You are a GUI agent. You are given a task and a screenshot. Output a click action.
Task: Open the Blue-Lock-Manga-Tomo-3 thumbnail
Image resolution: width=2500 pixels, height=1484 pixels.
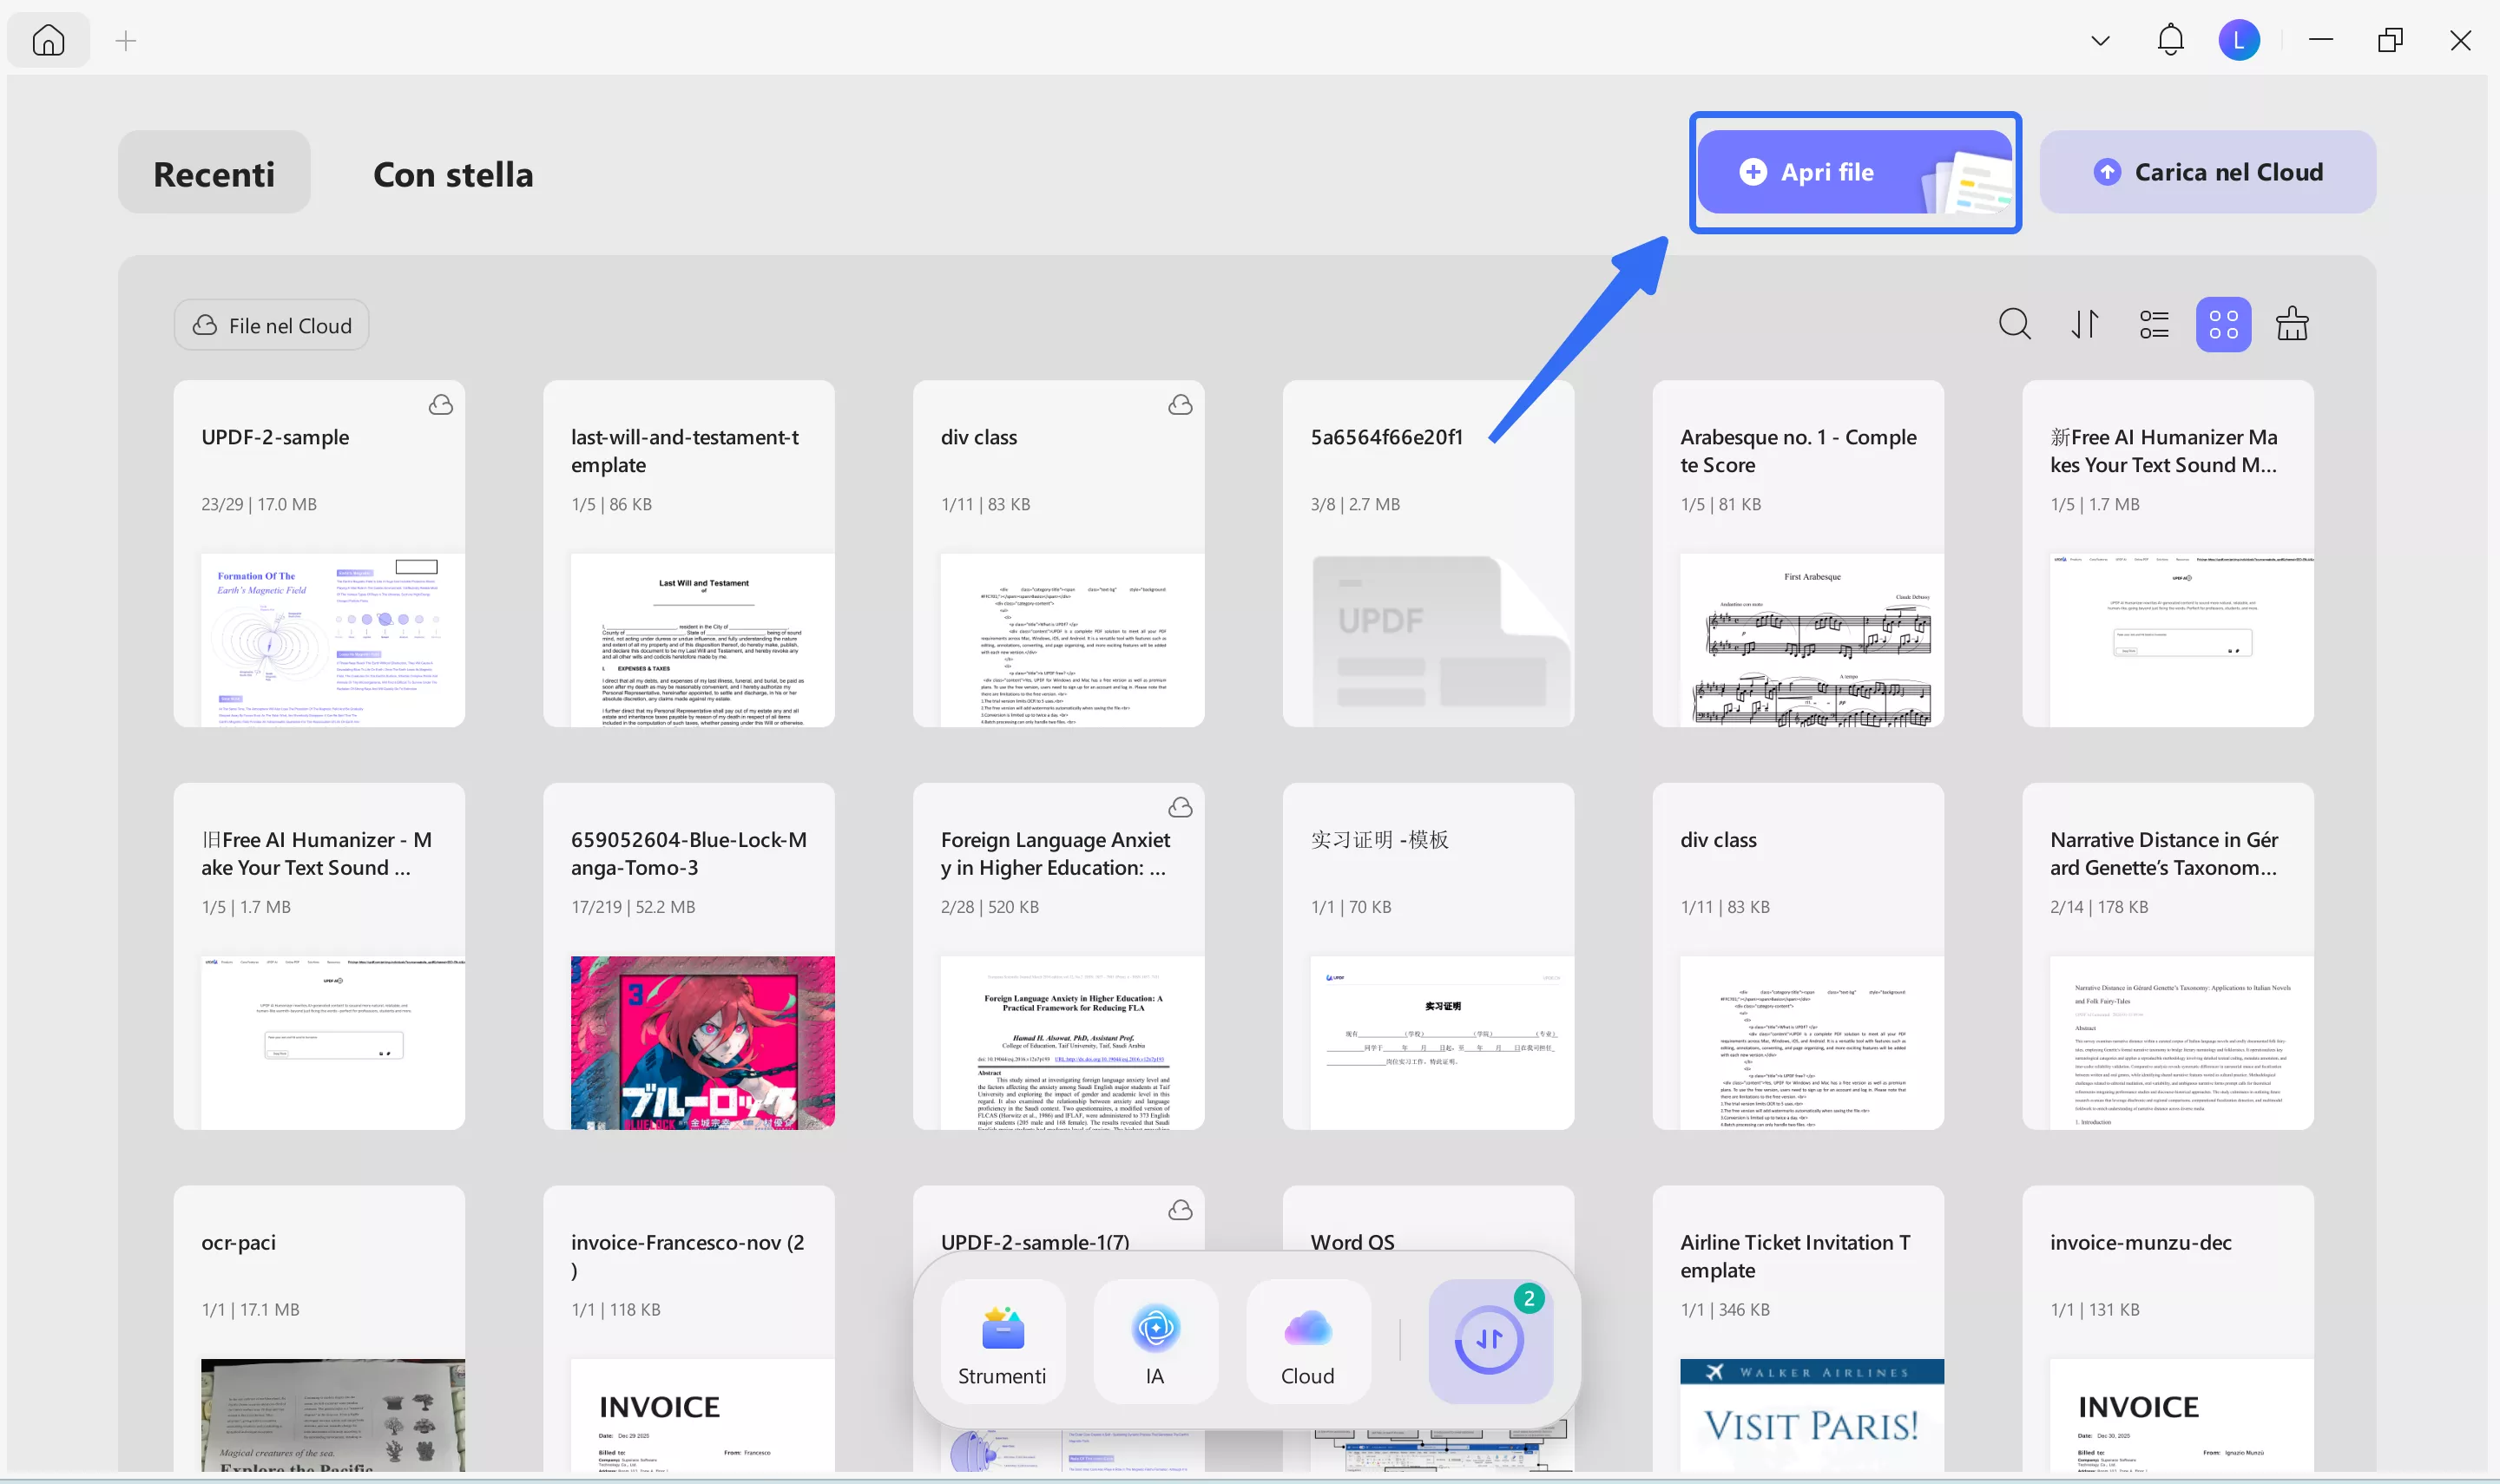pos(702,1042)
